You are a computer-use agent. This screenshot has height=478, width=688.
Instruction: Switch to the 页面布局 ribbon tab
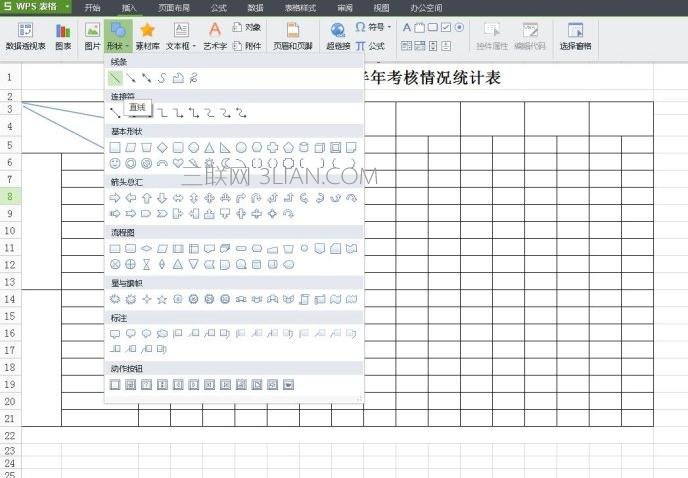tap(174, 7)
